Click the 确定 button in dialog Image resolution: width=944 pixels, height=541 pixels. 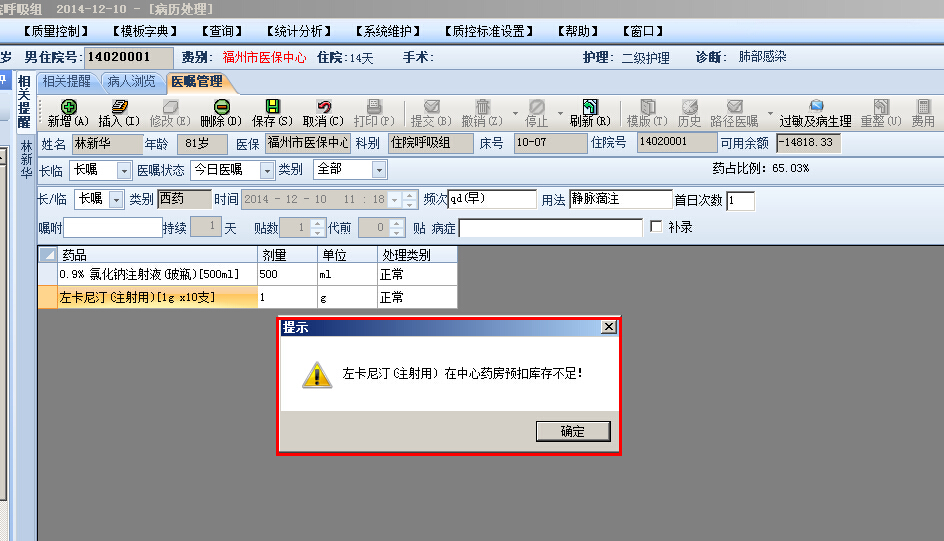point(573,431)
